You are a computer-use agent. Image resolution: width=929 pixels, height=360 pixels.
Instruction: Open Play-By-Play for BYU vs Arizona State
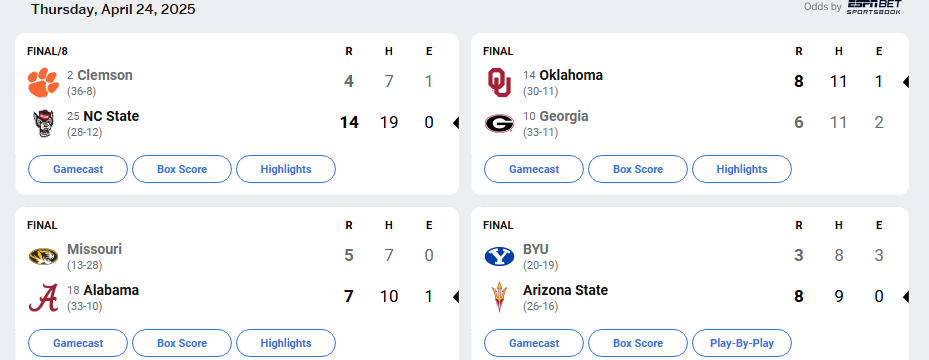click(742, 343)
